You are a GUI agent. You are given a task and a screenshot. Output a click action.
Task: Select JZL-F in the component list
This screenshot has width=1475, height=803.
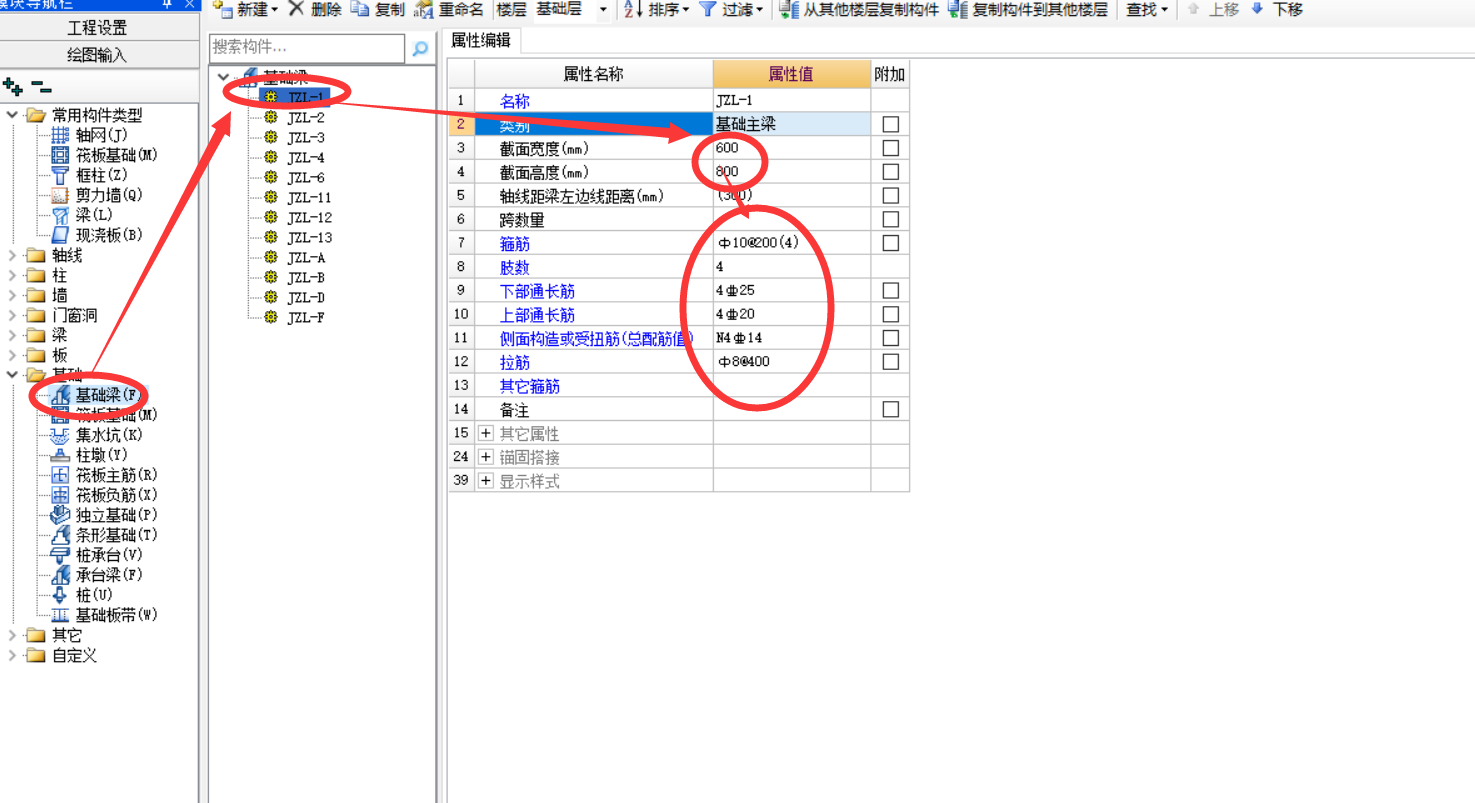click(306, 317)
